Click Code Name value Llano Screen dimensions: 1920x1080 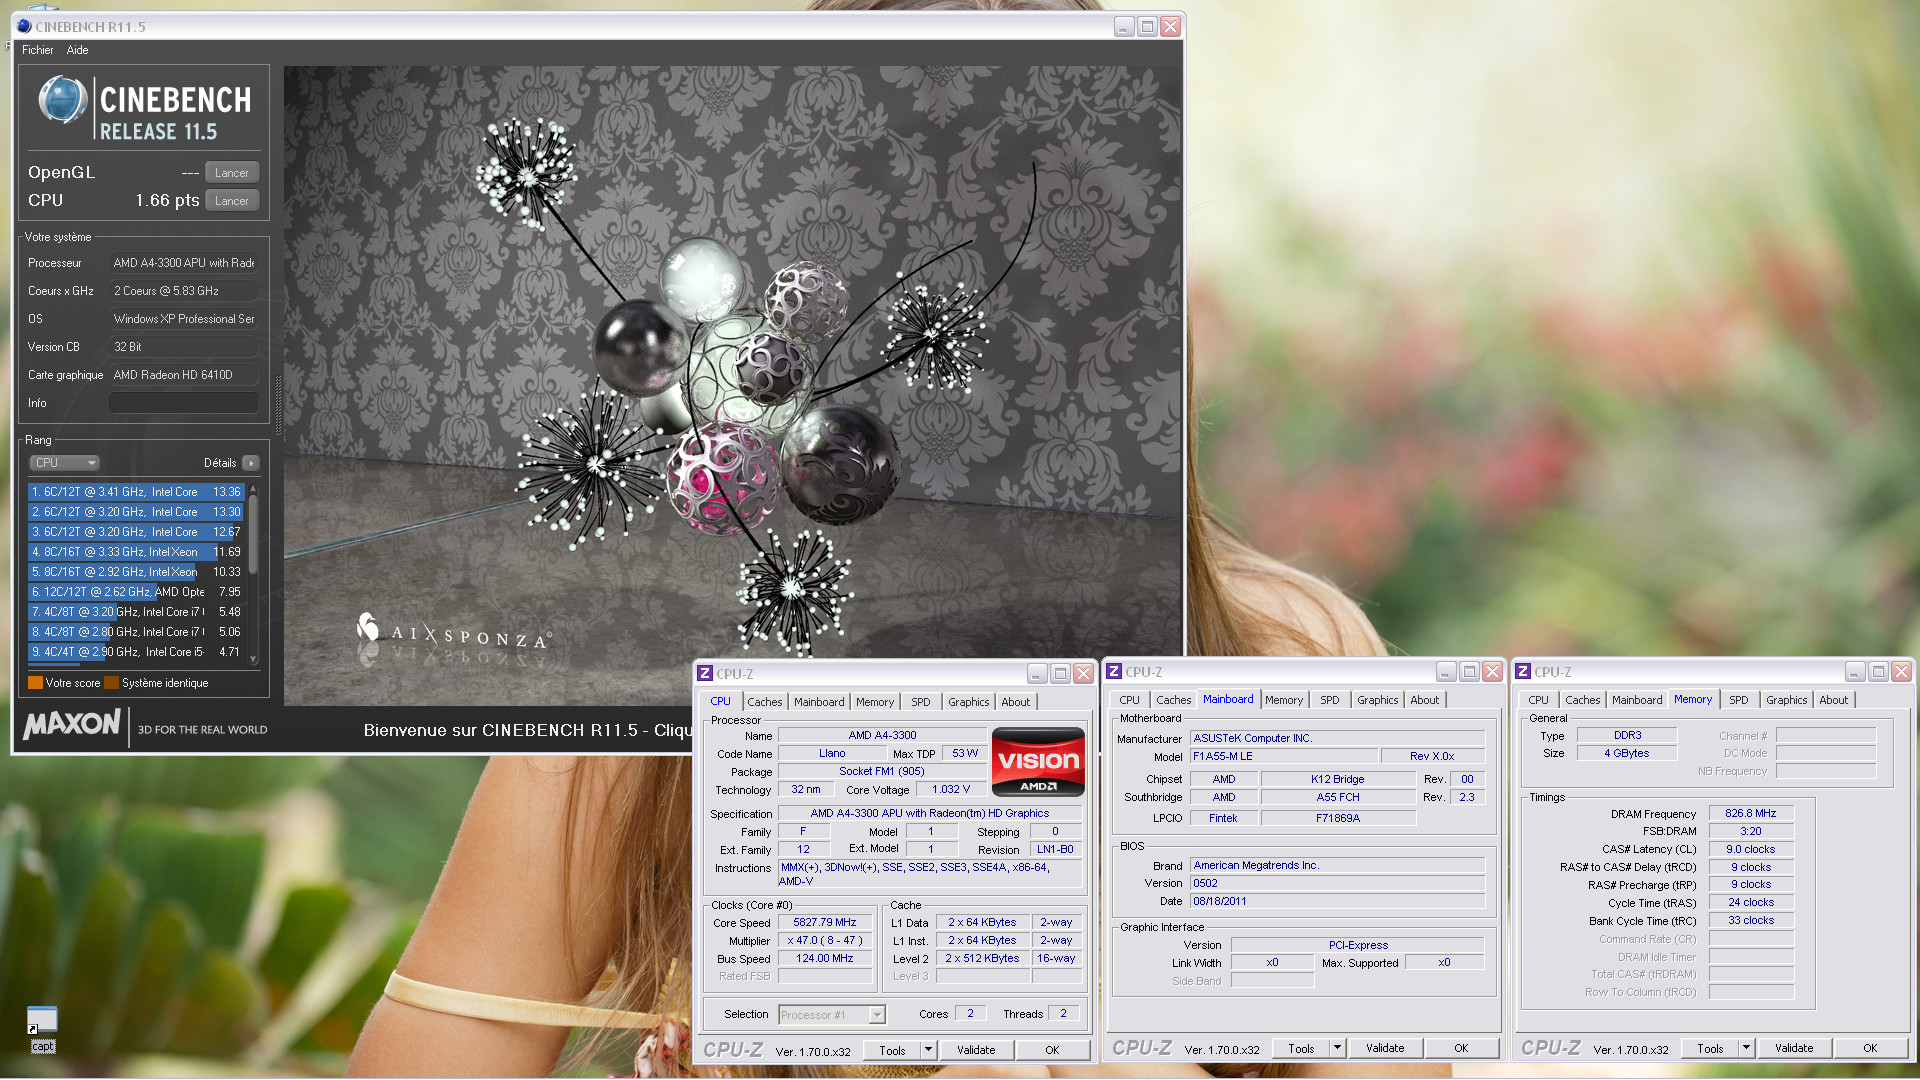point(832,754)
